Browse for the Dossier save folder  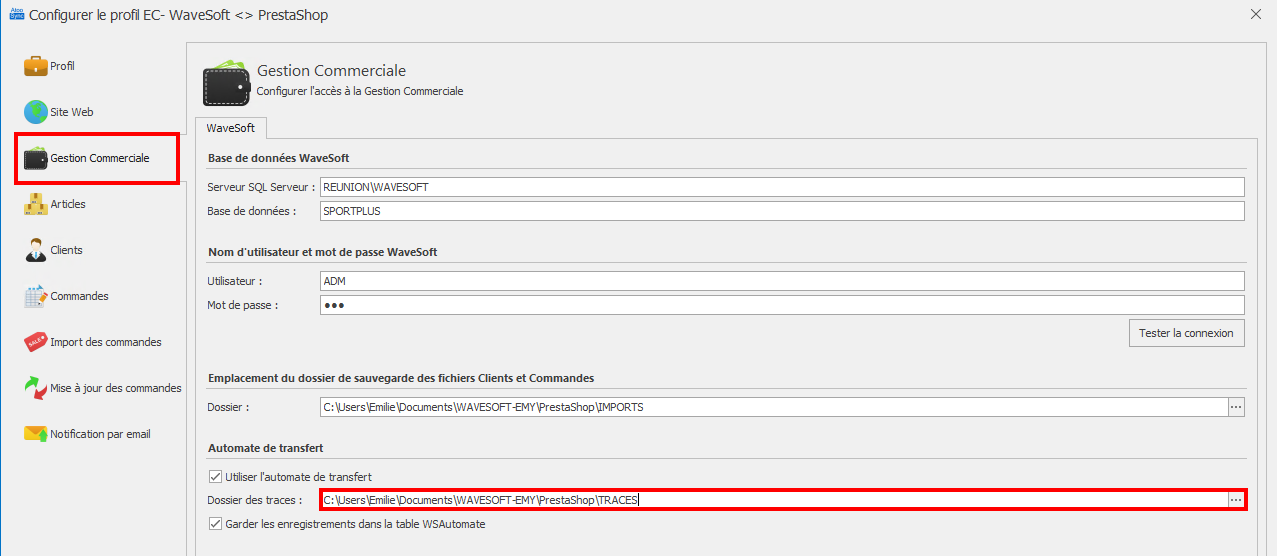[x=1236, y=407]
